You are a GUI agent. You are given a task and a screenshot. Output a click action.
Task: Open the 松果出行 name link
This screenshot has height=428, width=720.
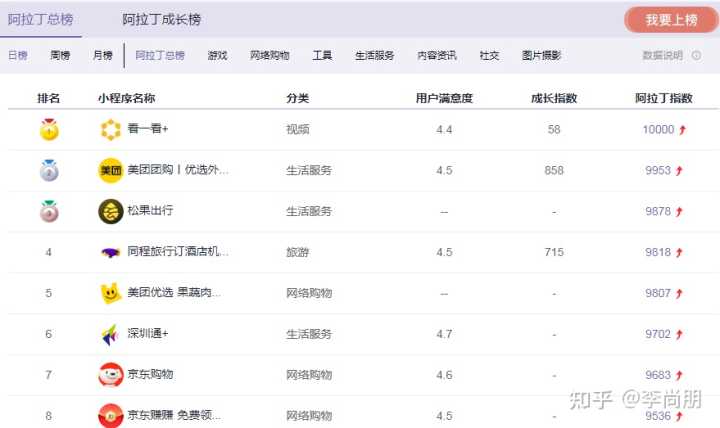coord(150,210)
